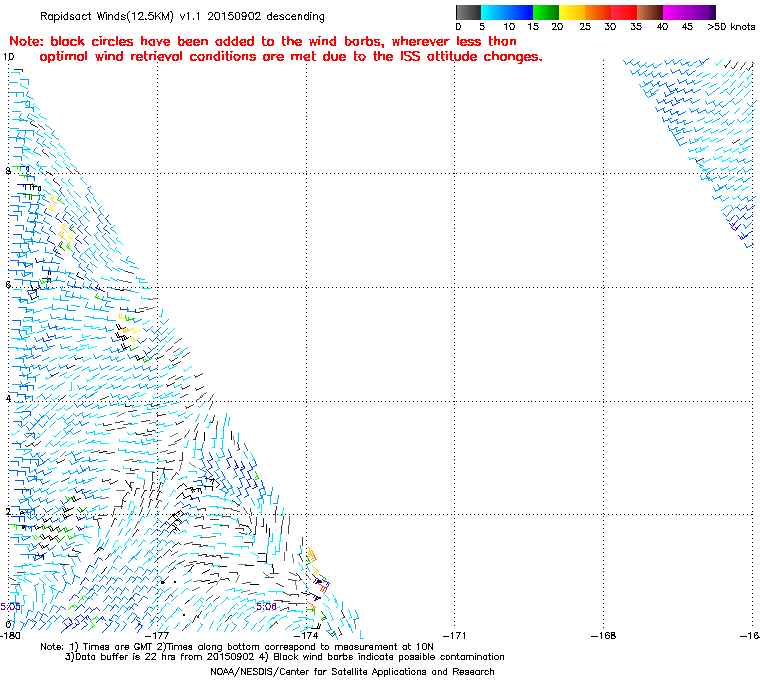Click the '>50 knots' legend label
Viewport: 760px width, 688px height.
731,27
